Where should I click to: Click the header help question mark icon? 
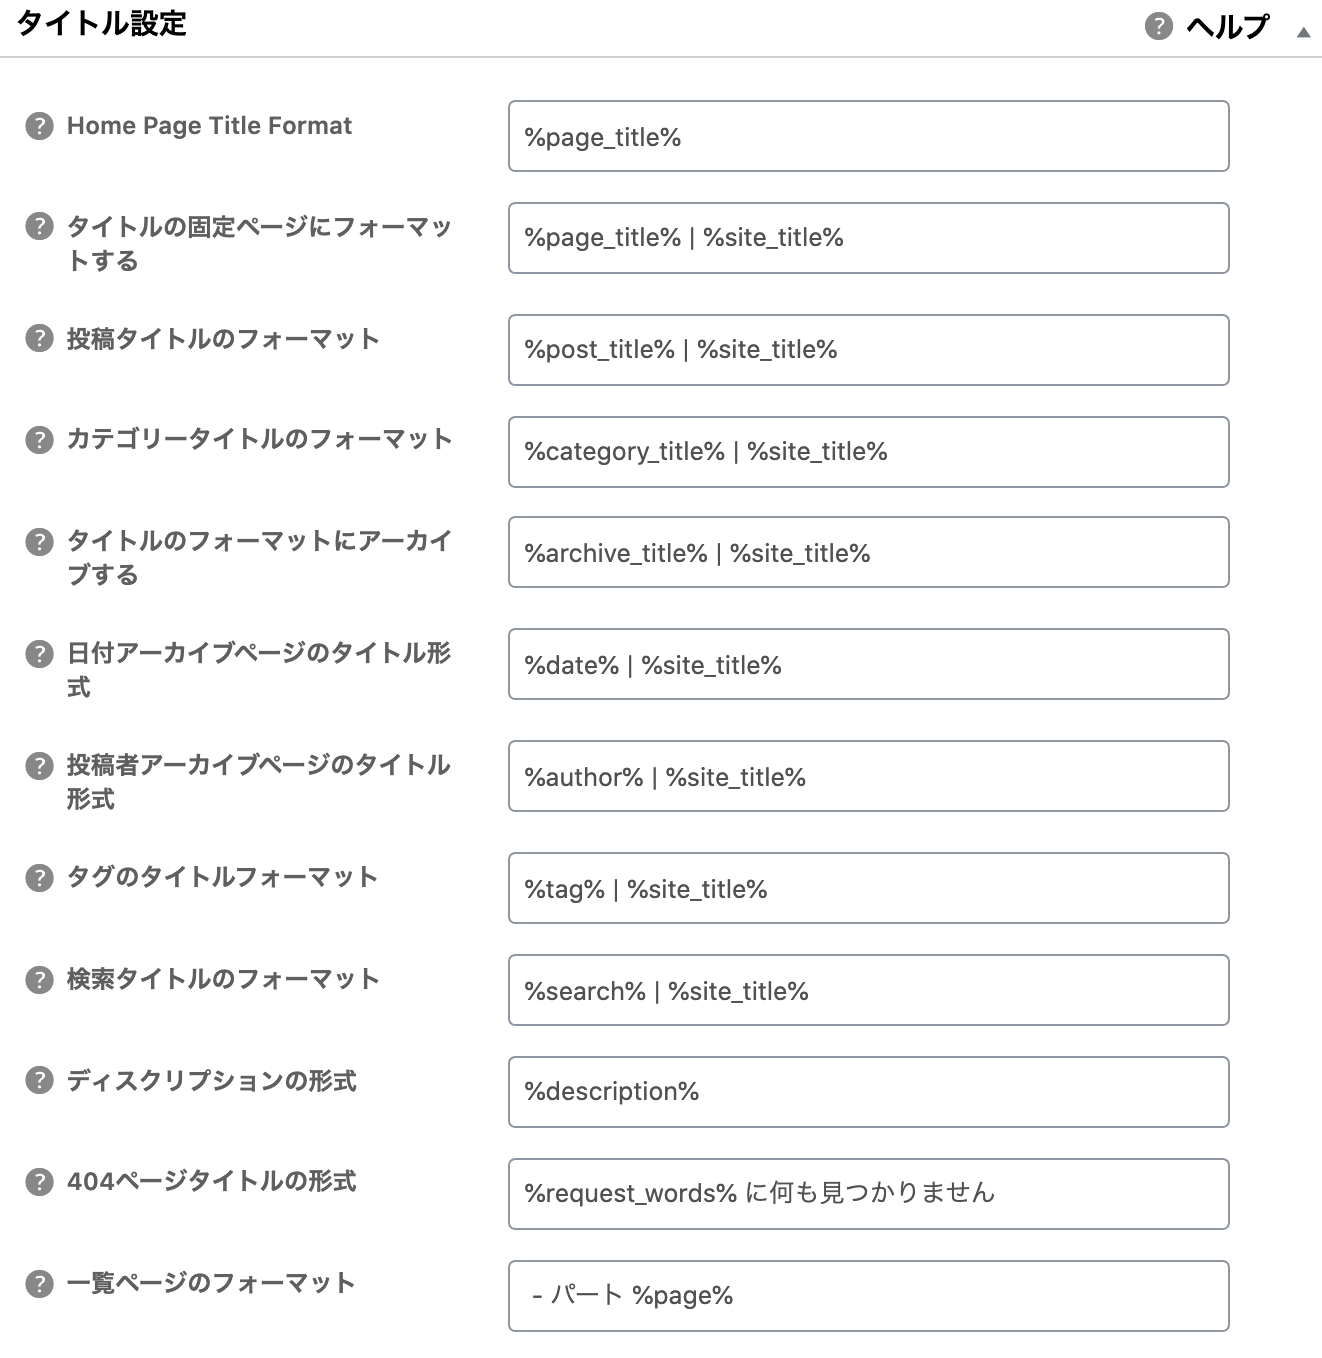[1158, 26]
